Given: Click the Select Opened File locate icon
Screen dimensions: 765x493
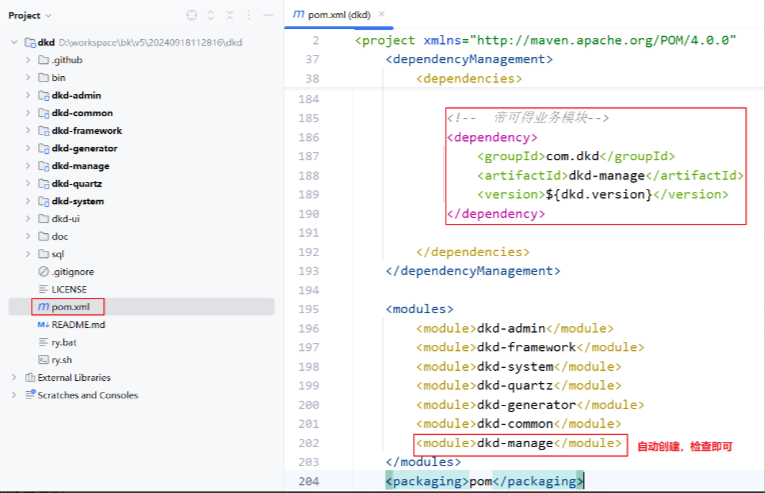Looking at the screenshot, I should click(192, 15).
